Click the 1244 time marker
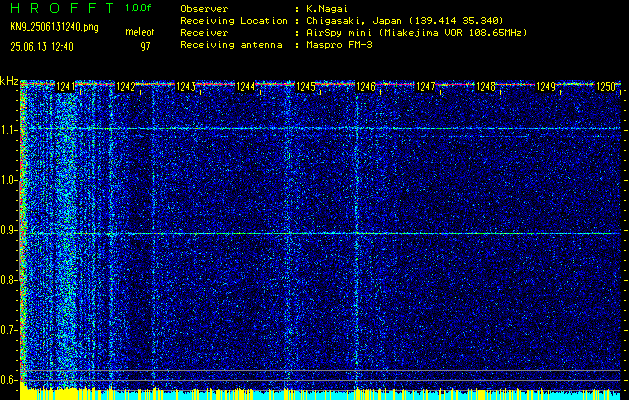The width and height of the screenshot is (629, 400). [246, 87]
